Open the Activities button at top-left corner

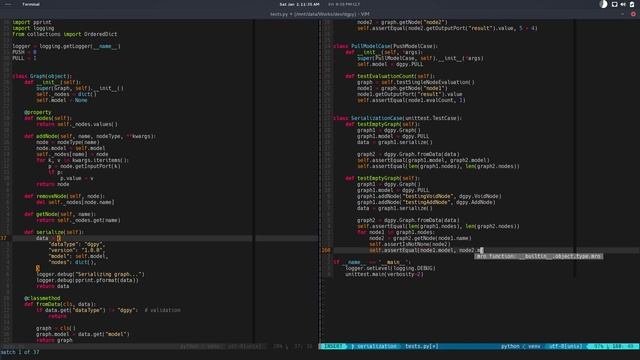[x=8, y=4]
